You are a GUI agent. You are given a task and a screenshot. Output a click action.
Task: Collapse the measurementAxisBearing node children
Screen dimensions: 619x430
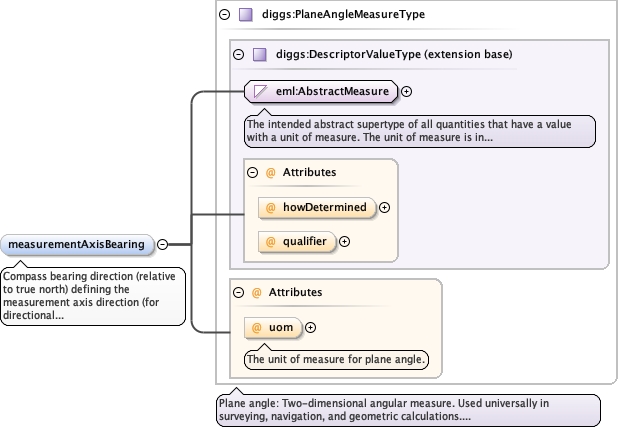[162, 244]
